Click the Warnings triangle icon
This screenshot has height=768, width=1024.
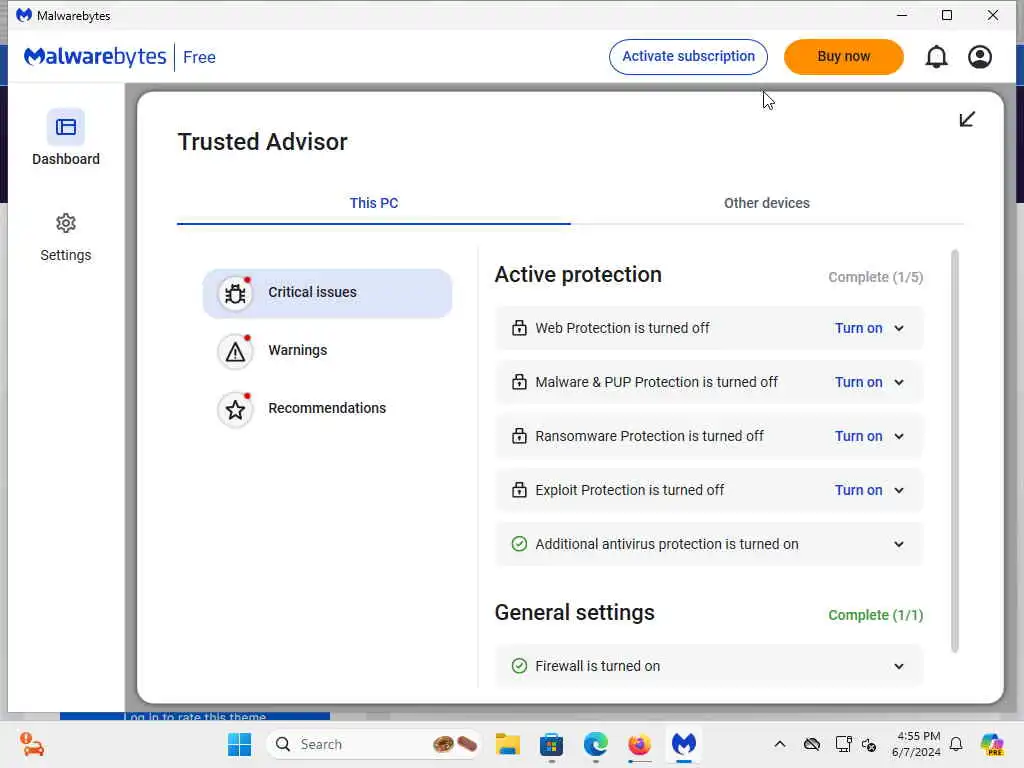(235, 351)
